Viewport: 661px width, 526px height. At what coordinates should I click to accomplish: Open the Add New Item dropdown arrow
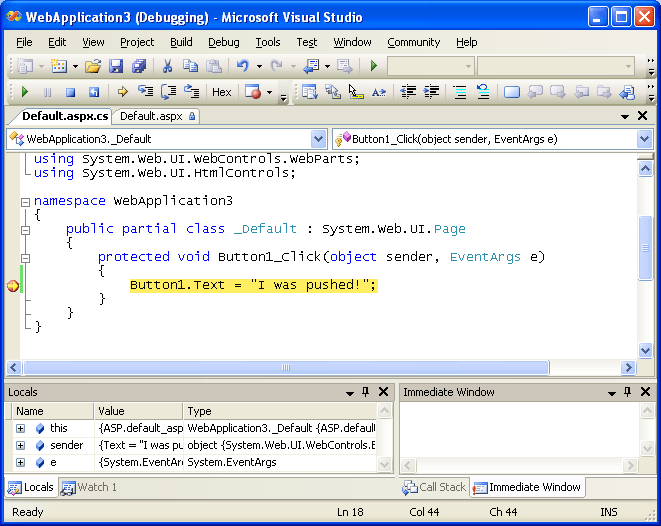(x=75, y=66)
